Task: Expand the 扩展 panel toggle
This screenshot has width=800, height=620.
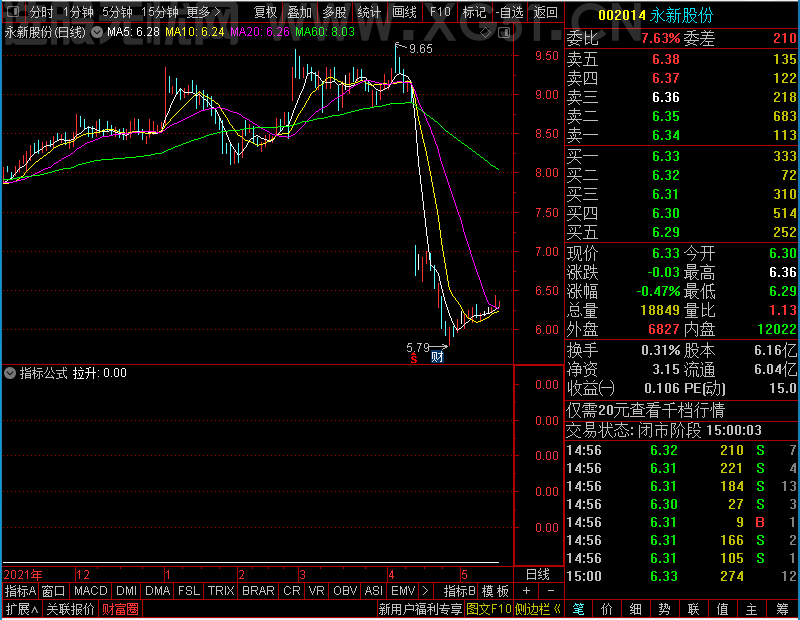Action: pyautogui.click(x=22, y=609)
